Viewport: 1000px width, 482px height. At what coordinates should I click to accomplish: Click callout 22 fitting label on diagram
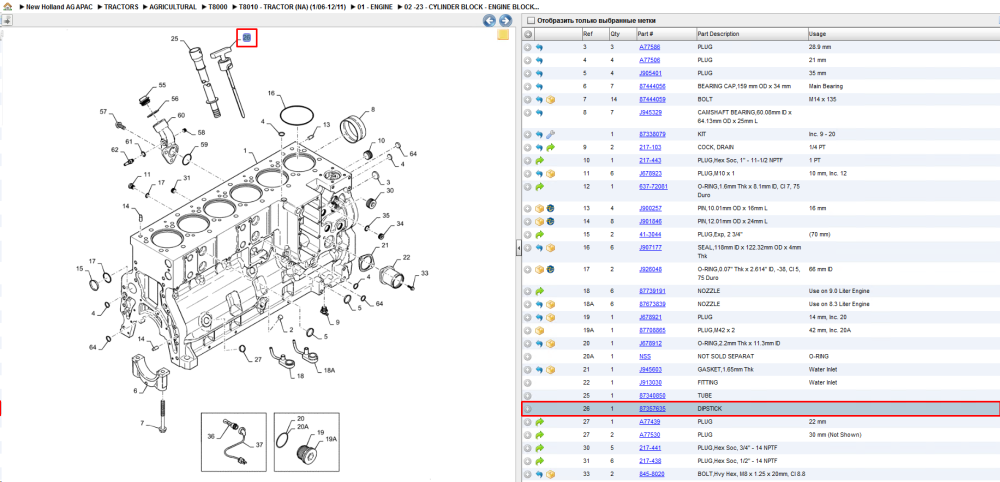tap(406, 258)
